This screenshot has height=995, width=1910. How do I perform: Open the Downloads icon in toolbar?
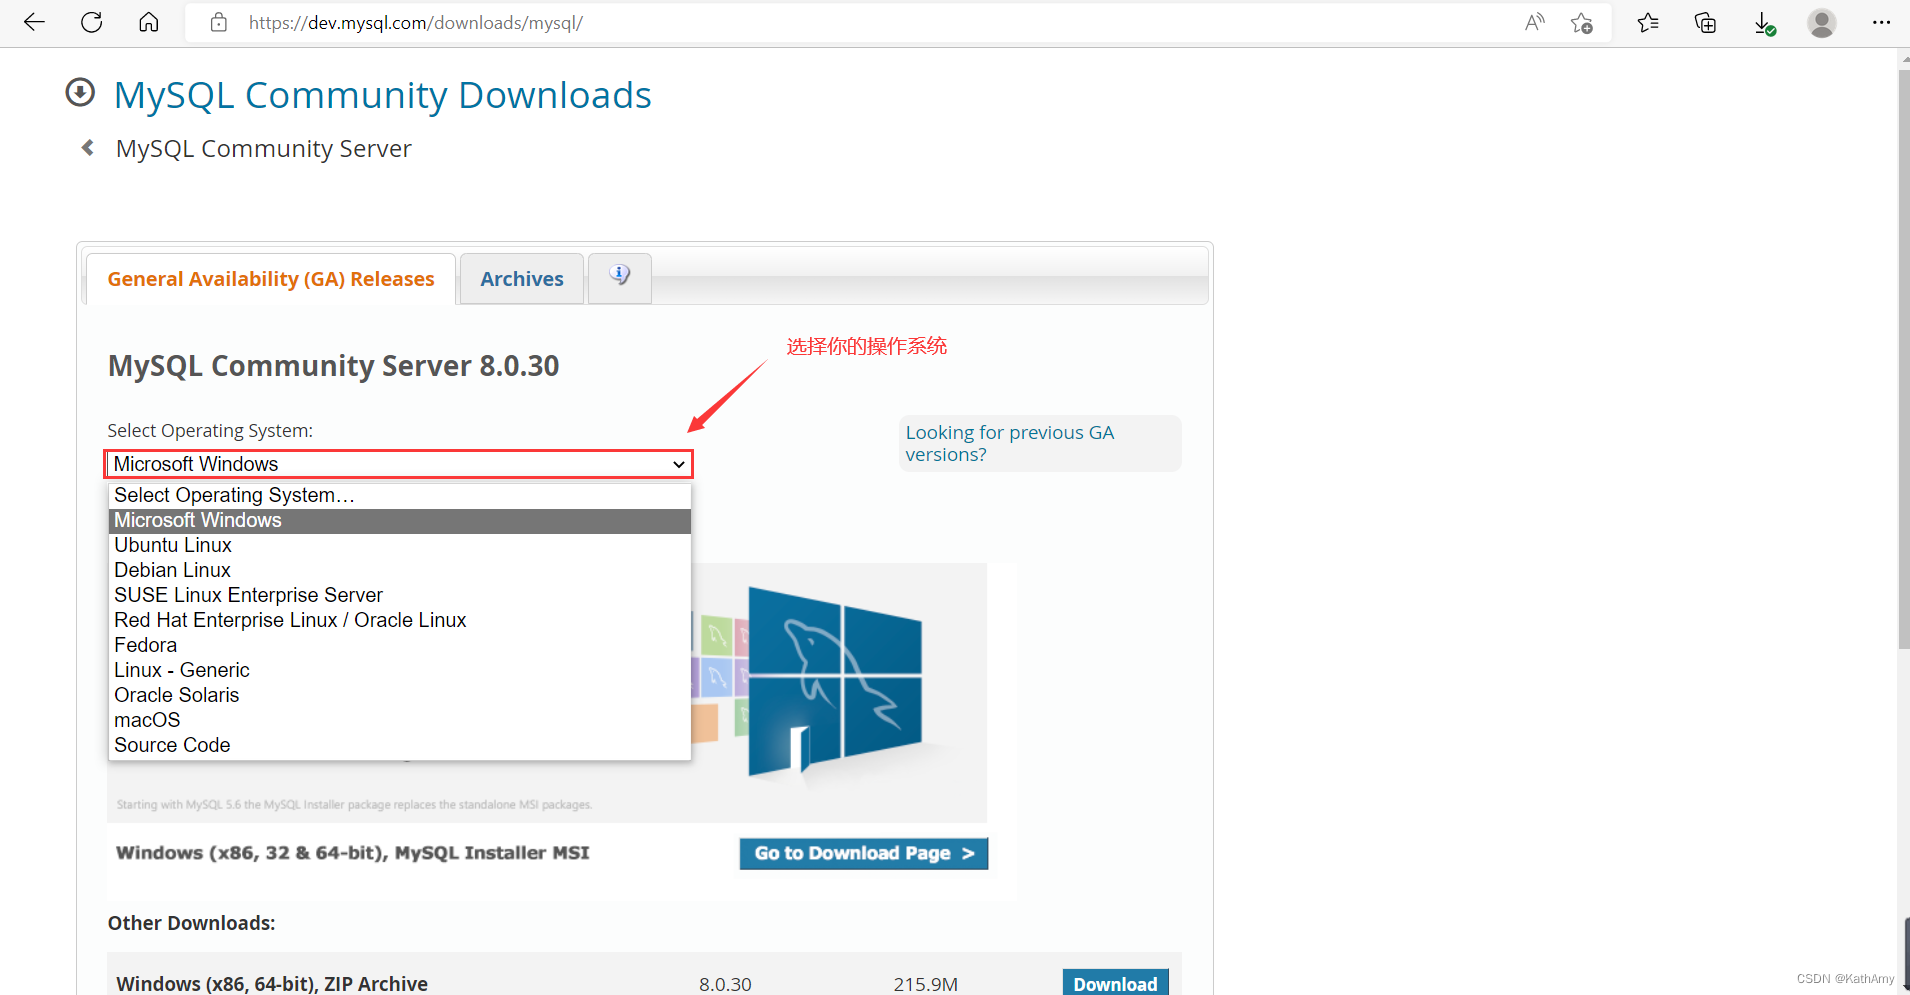(x=1764, y=23)
